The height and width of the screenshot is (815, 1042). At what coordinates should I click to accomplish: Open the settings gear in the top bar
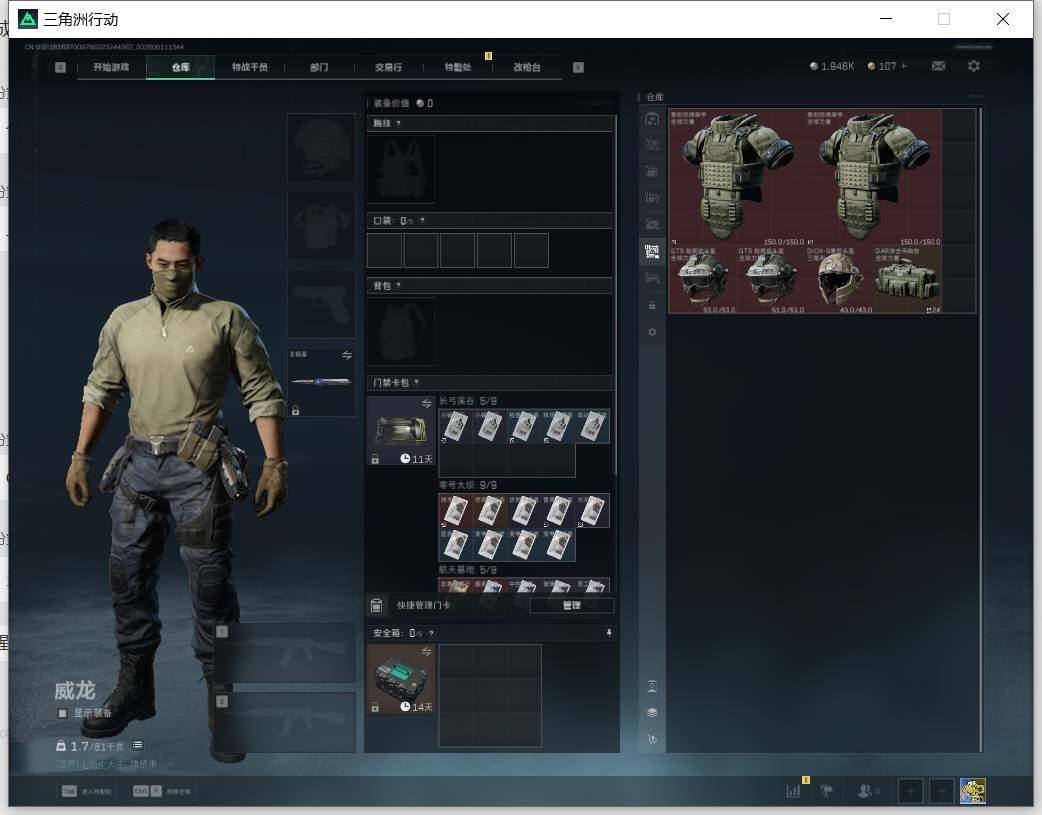point(974,66)
